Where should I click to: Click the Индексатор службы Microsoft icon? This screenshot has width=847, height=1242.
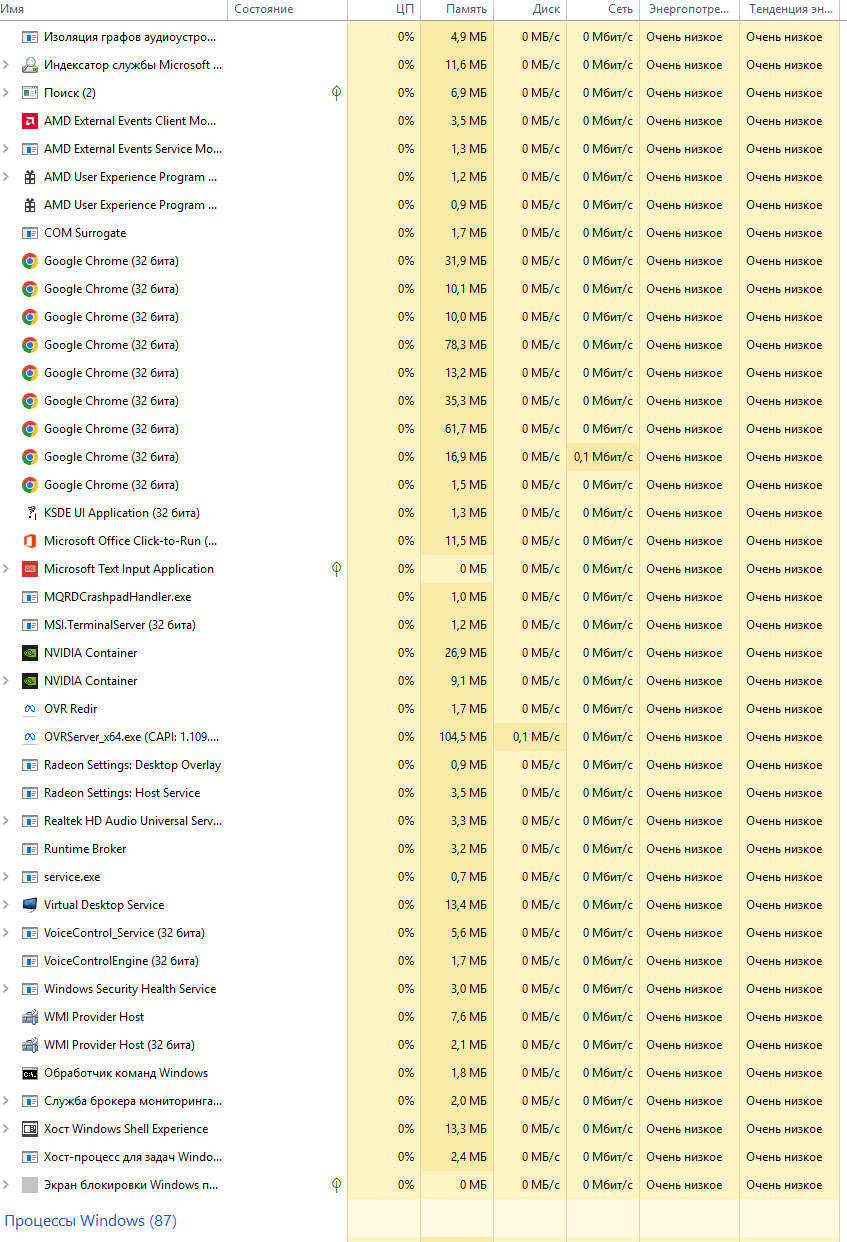30,65
